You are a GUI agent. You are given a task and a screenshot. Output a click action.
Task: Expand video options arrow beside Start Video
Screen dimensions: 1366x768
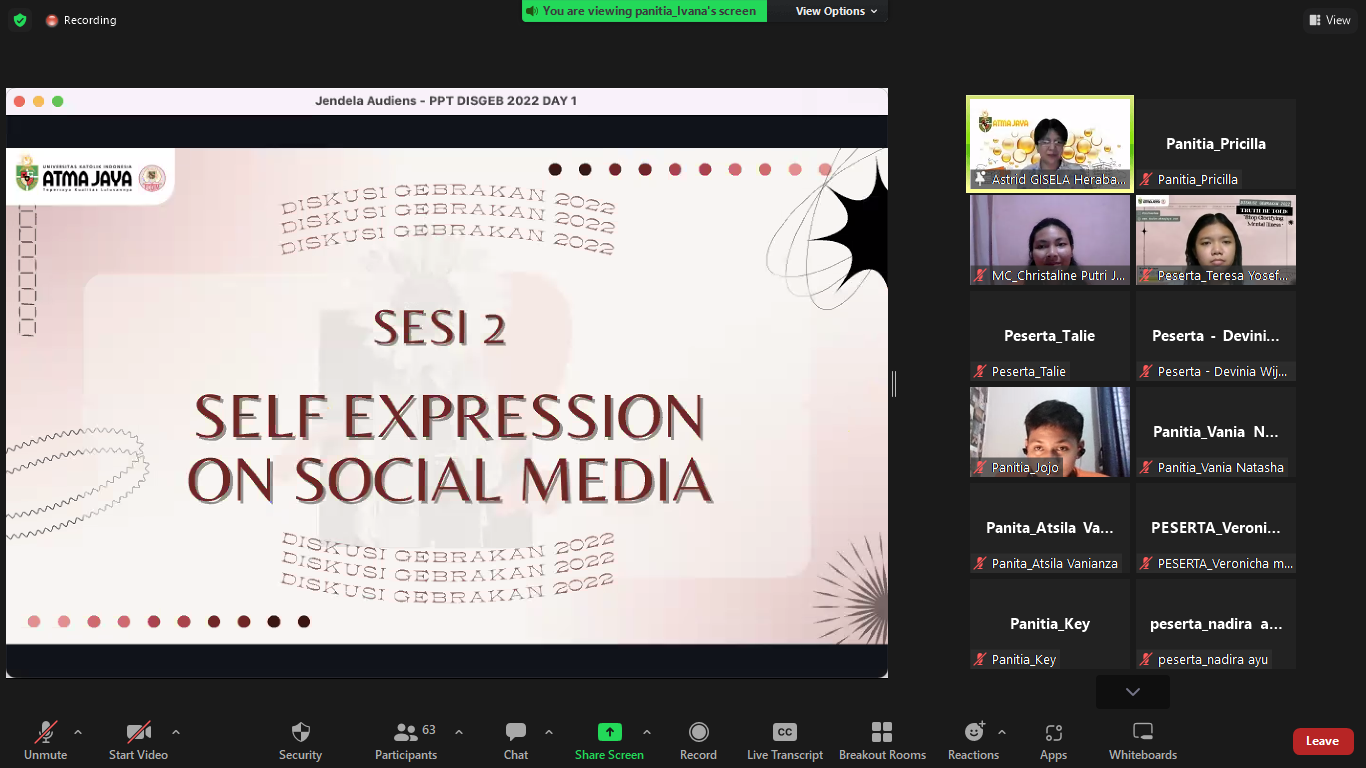[176, 732]
